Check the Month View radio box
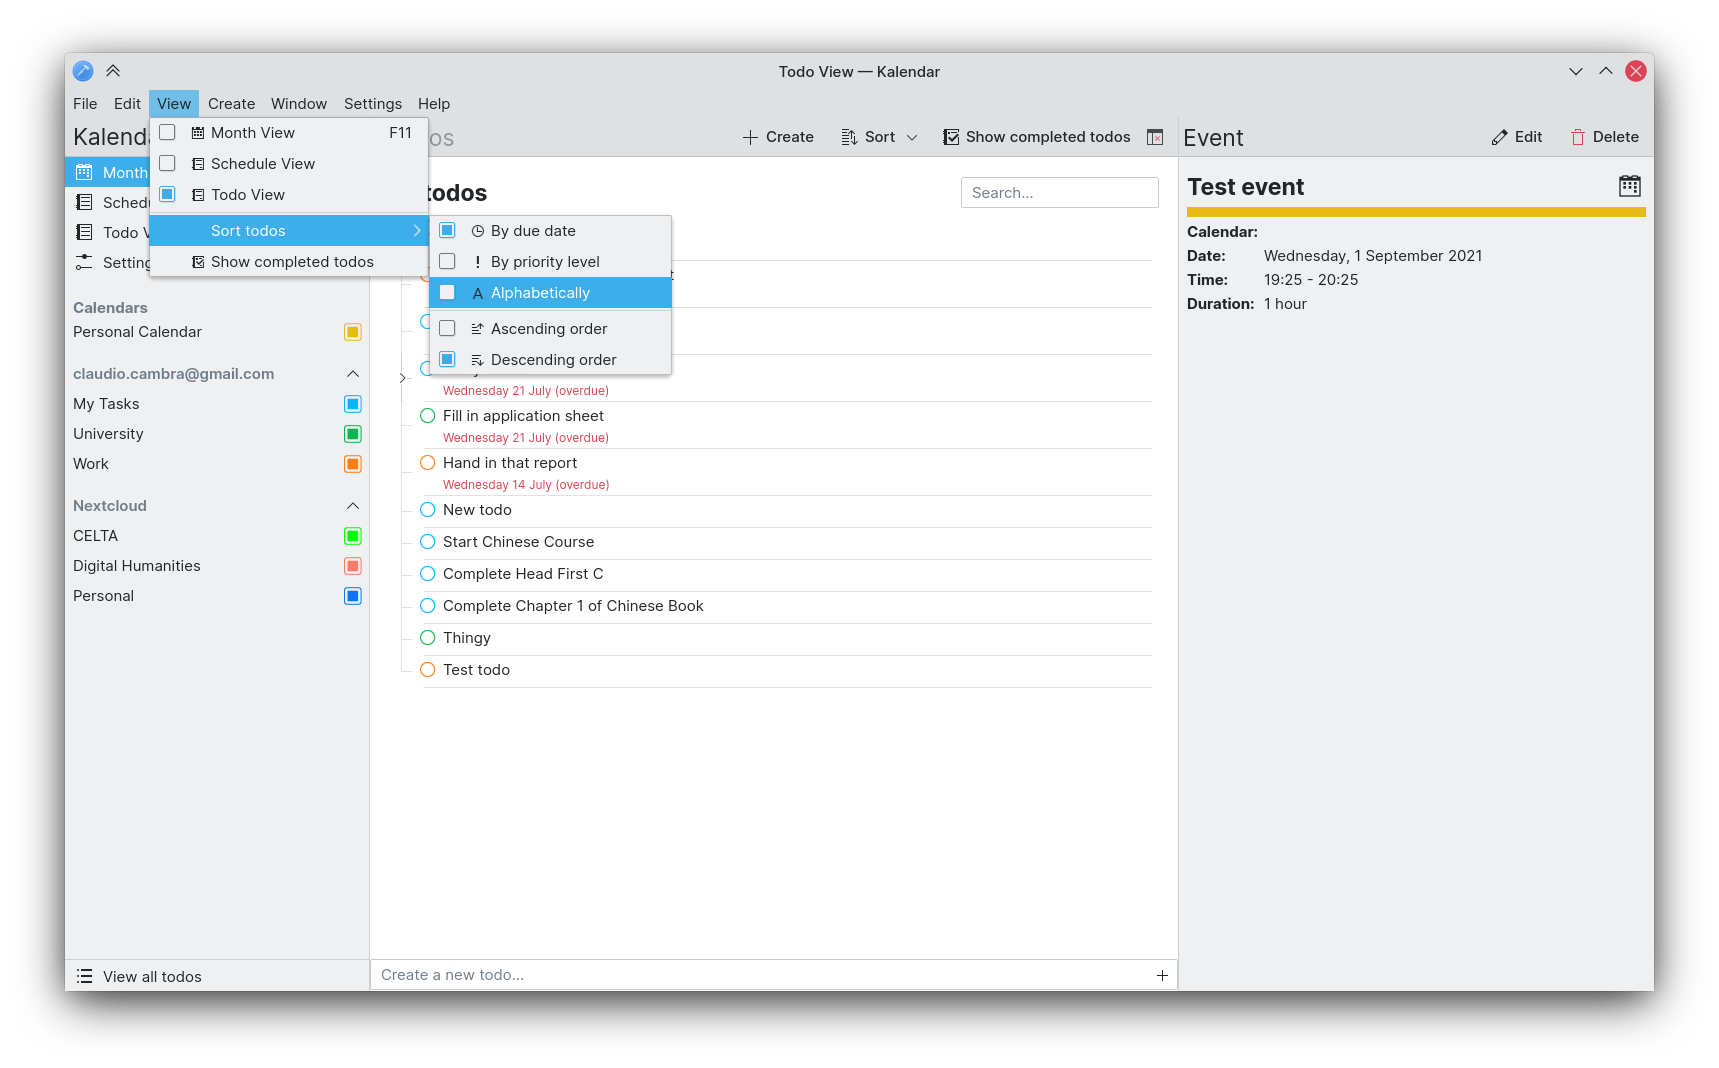 pyautogui.click(x=167, y=132)
